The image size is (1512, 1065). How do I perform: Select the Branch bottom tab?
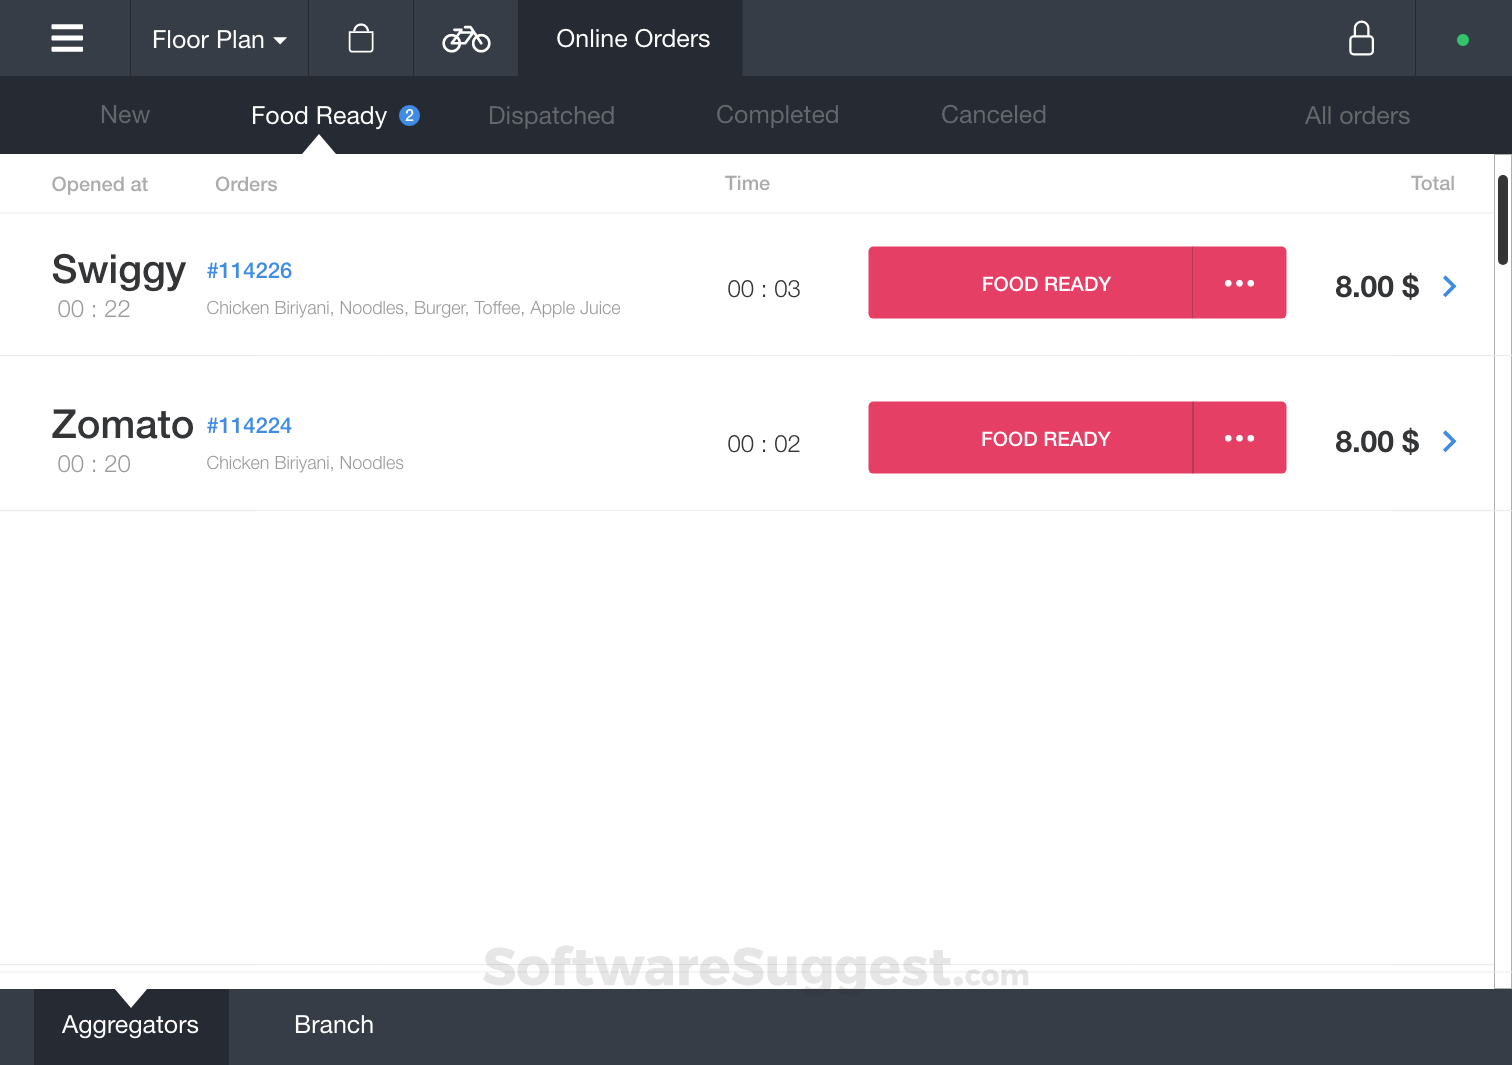(334, 1026)
